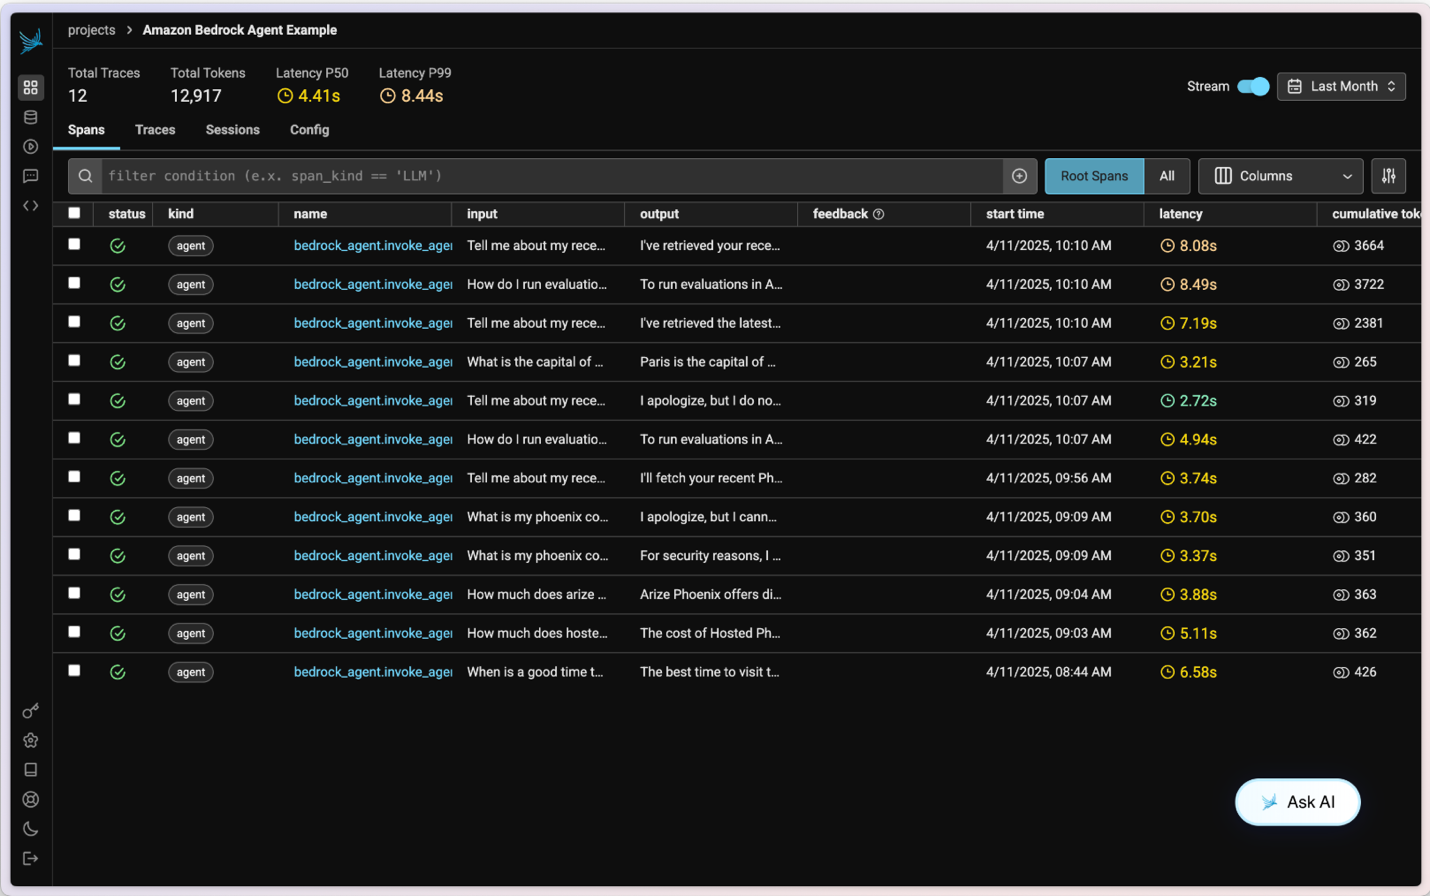Click the output cell "For security reasons, I ..."
1430x896 pixels.
pyautogui.click(x=711, y=556)
